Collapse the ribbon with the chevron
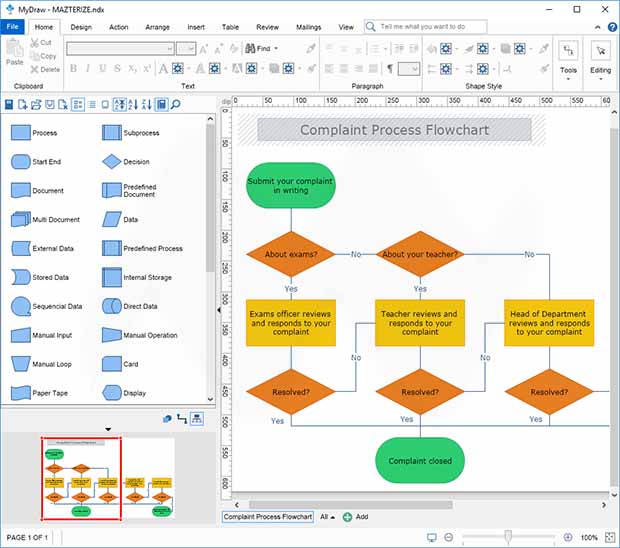Image resolution: width=620 pixels, height=548 pixels. pos(597,27)
